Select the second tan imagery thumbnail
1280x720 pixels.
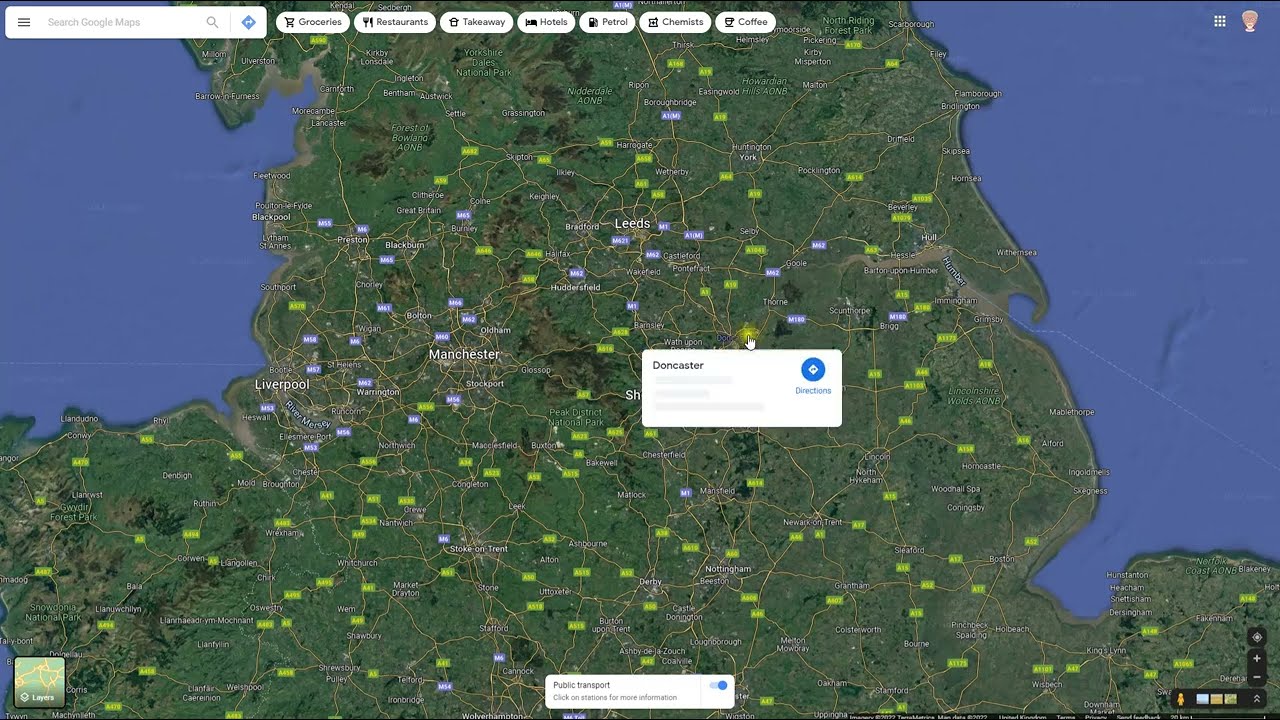(x=1216, y=699)
